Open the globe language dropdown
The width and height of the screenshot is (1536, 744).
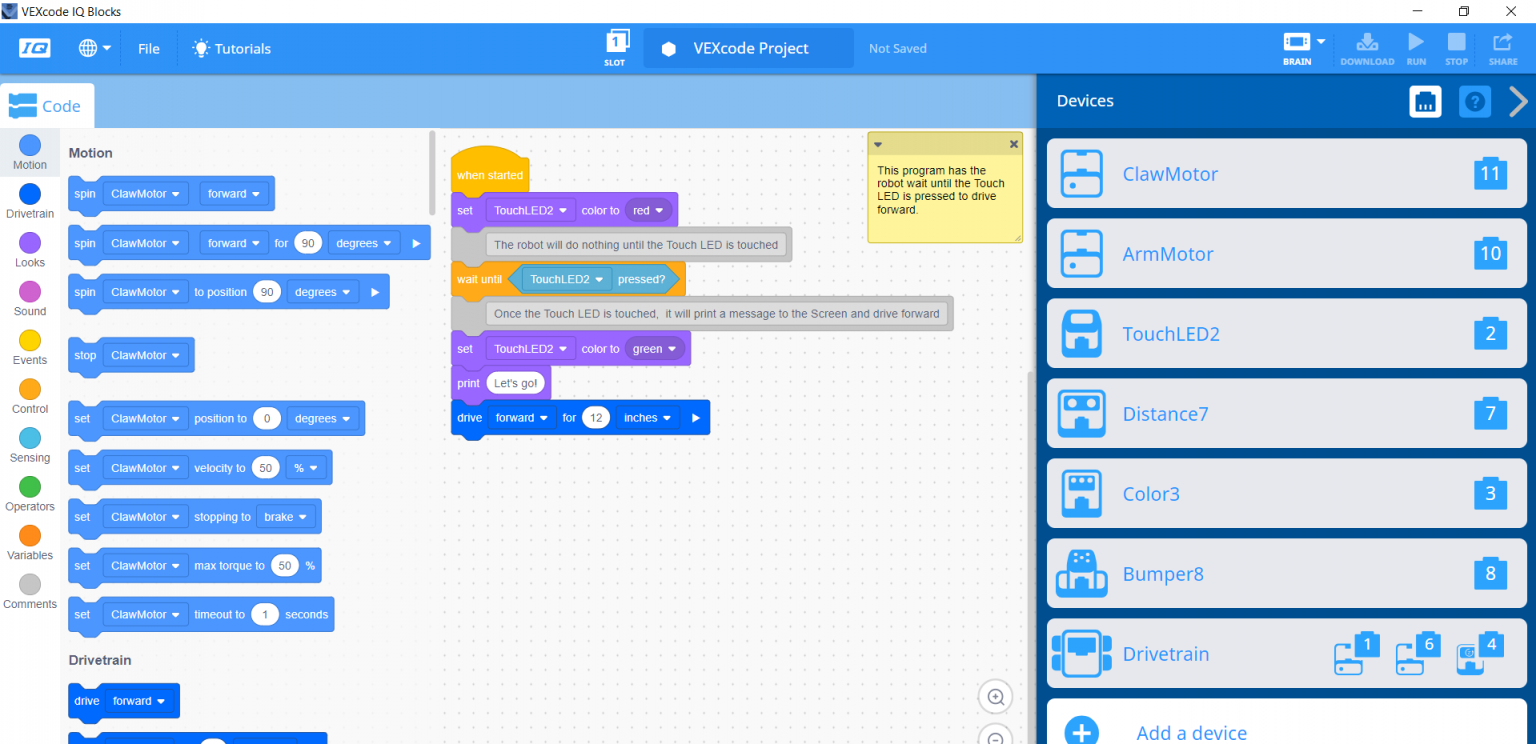(x=94, y=48)
